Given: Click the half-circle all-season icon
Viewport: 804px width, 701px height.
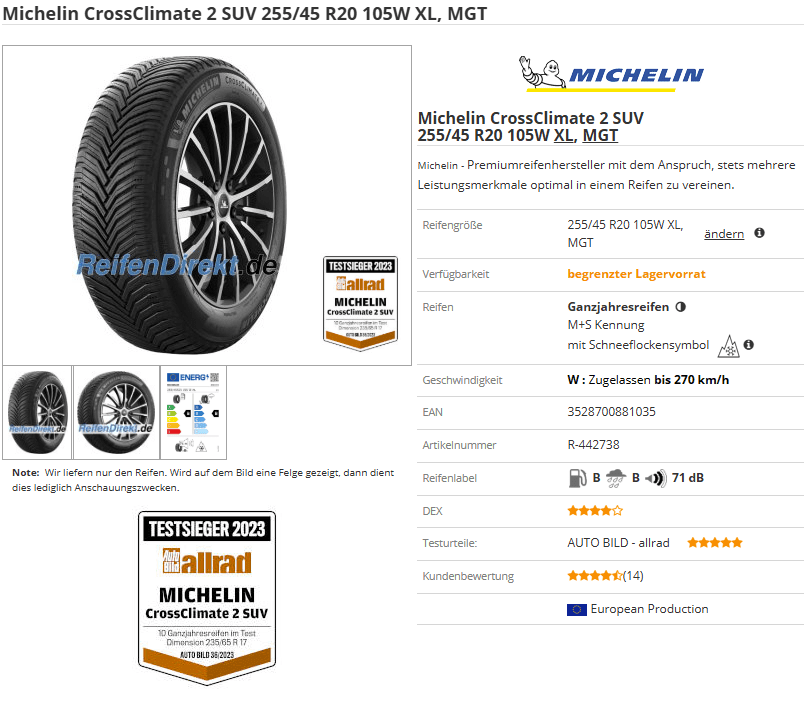Looking at the screenshot, I should tap(680, 307).
